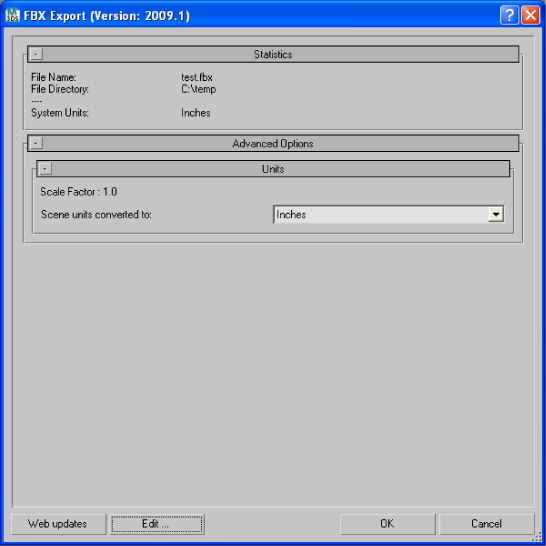This screenshot has height=546, width=546.
Task: Click the Units rollout header bar
Action: pyautogui.click(x=273, y=169)
